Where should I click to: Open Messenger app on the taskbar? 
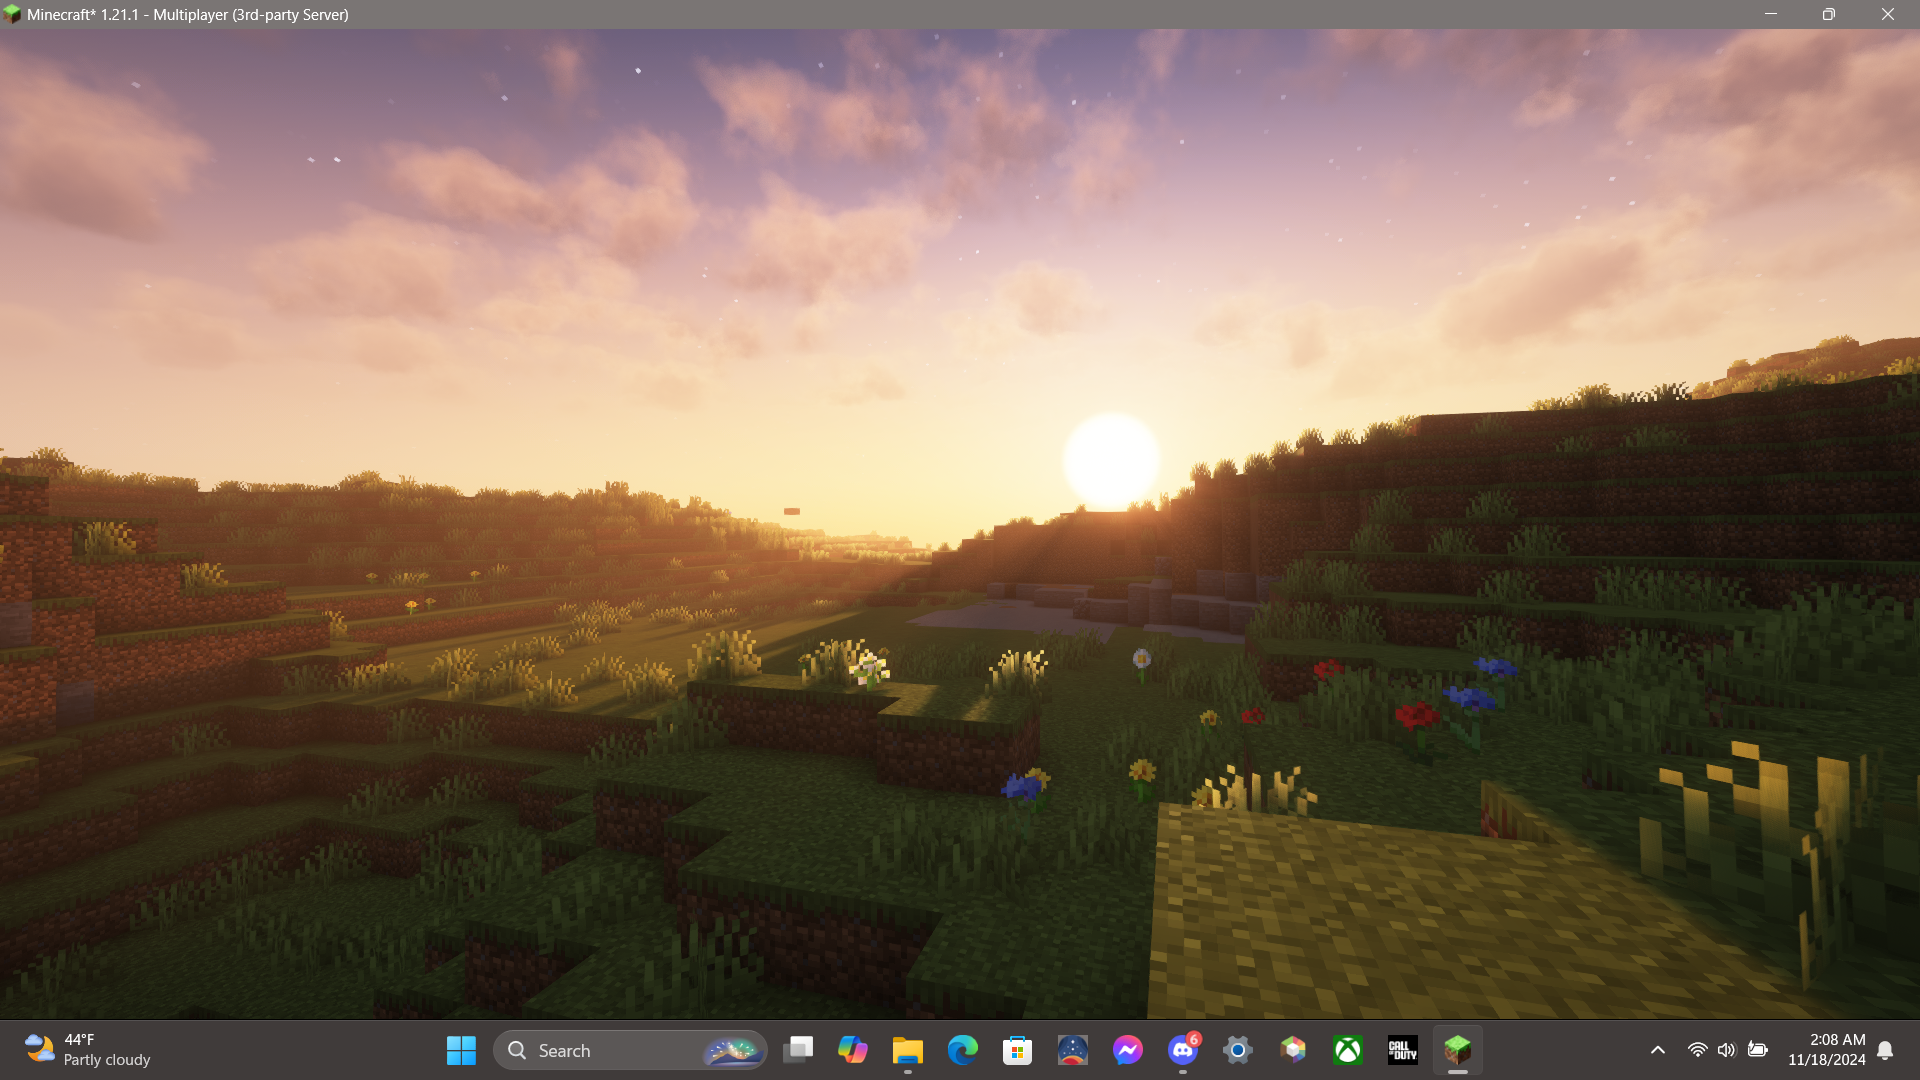click(1128, 1050)
